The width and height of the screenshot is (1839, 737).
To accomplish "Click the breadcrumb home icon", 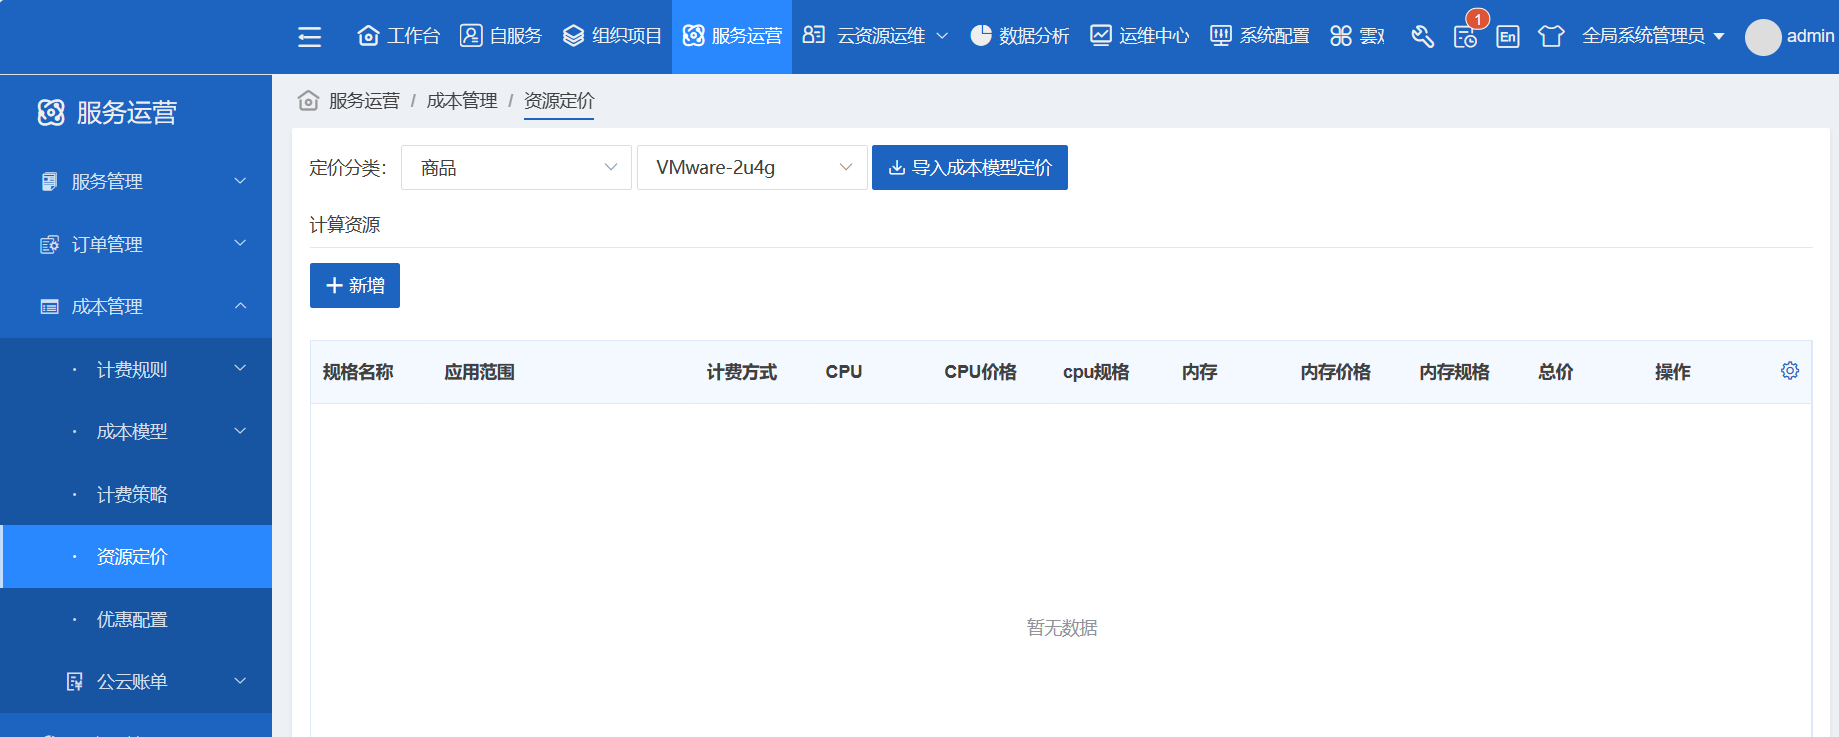I will (309, 101).
